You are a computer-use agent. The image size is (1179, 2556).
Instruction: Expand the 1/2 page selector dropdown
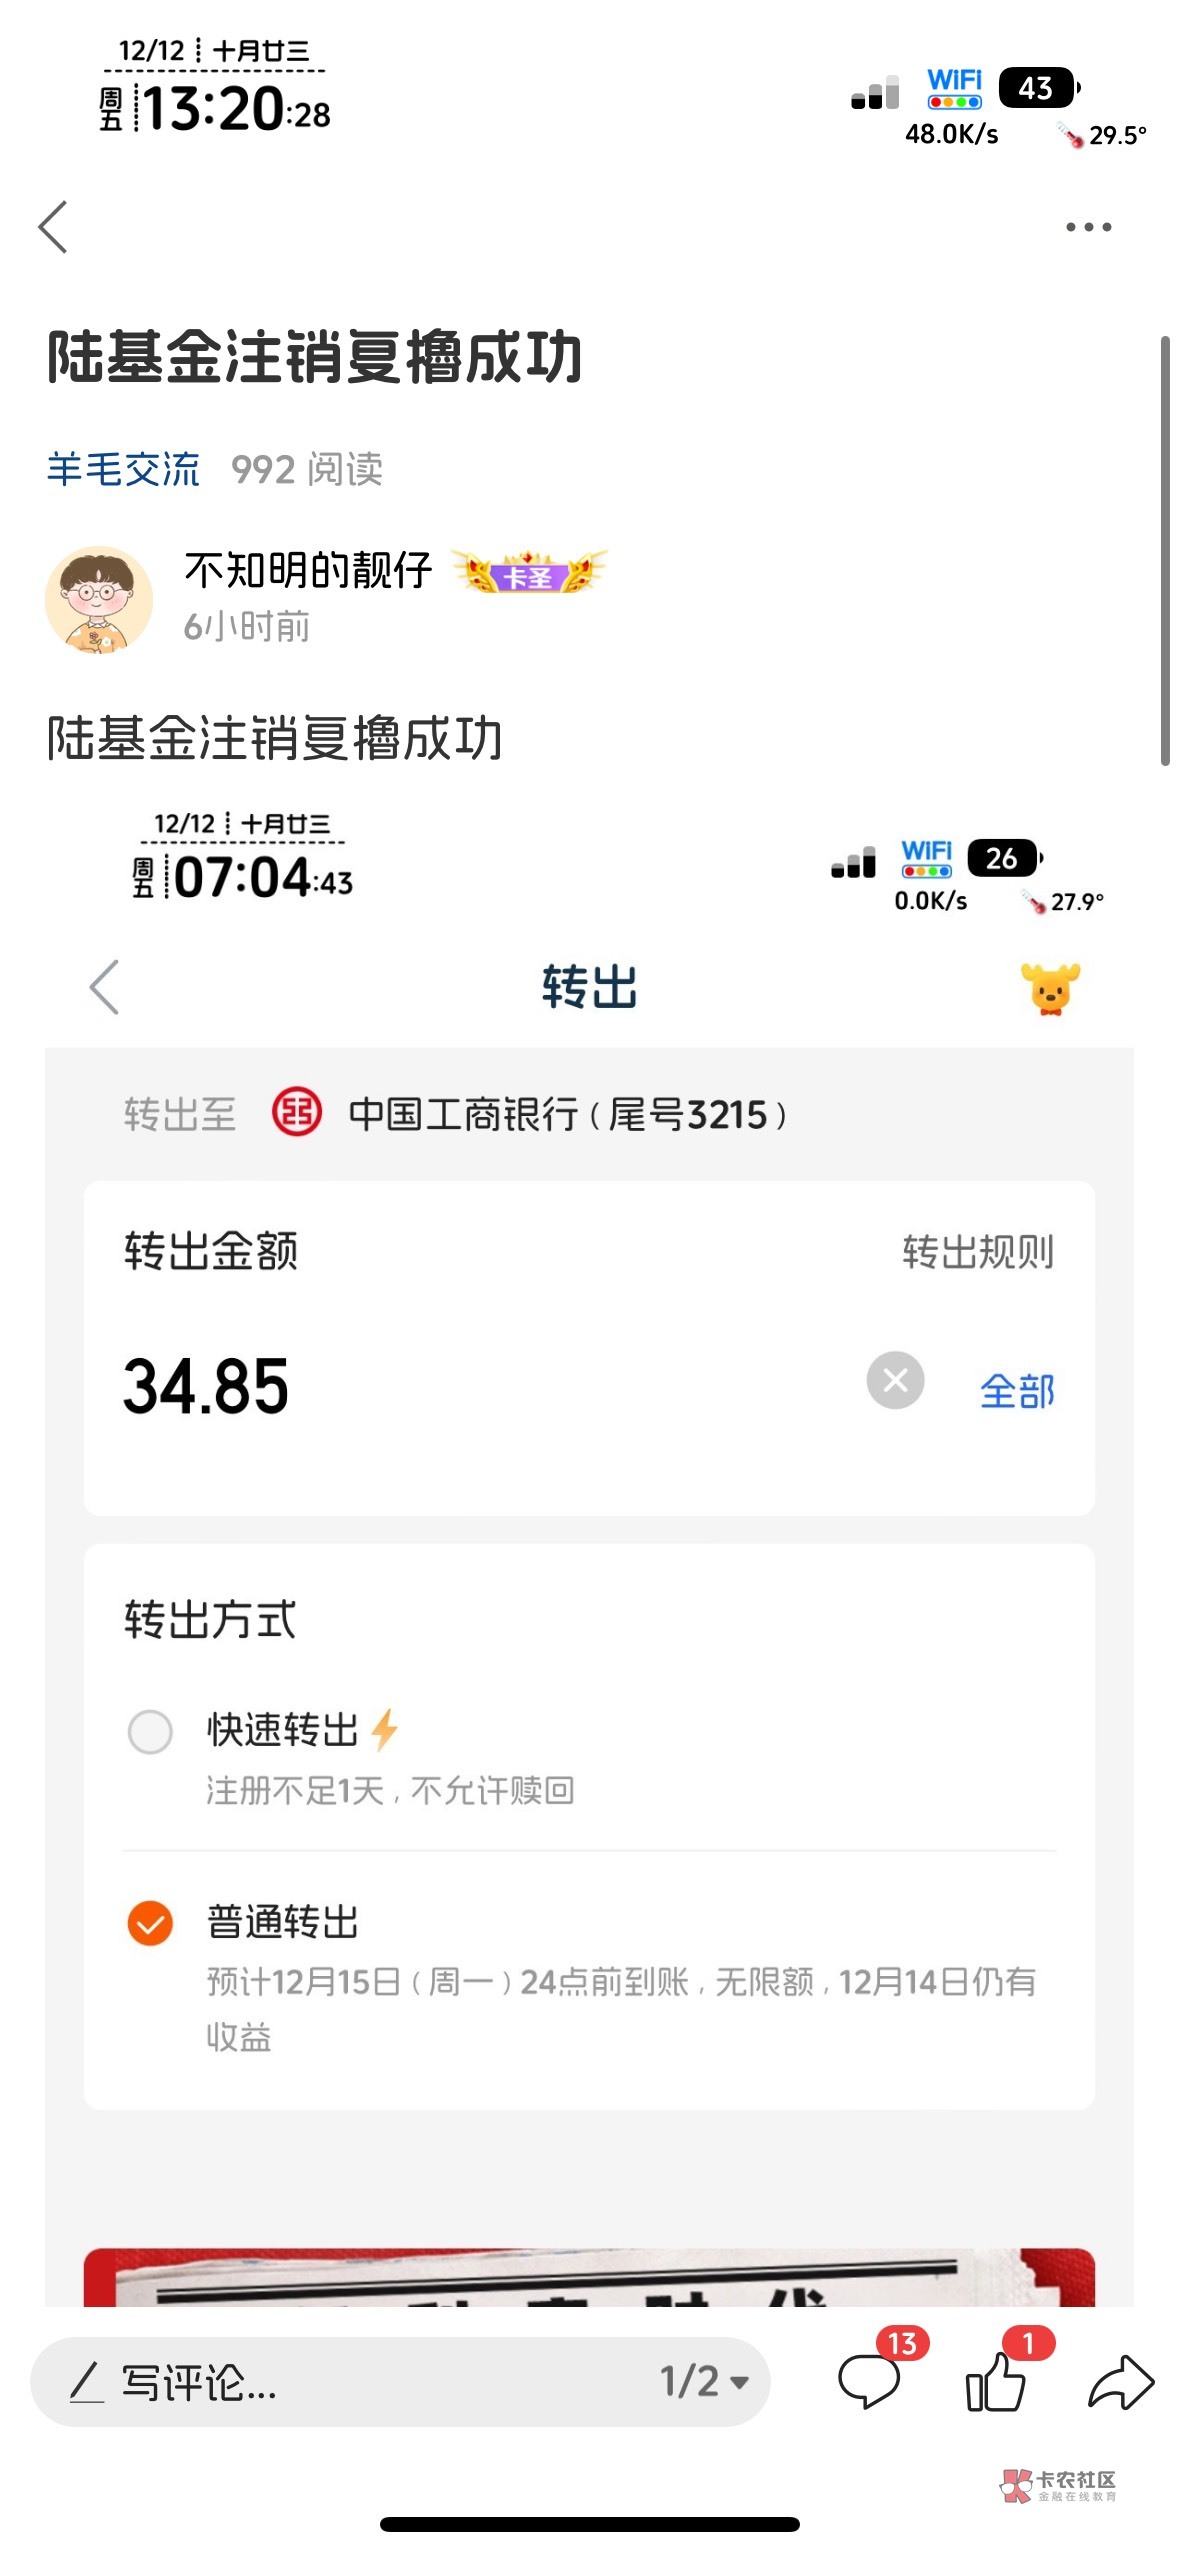tap(704, 2382)
